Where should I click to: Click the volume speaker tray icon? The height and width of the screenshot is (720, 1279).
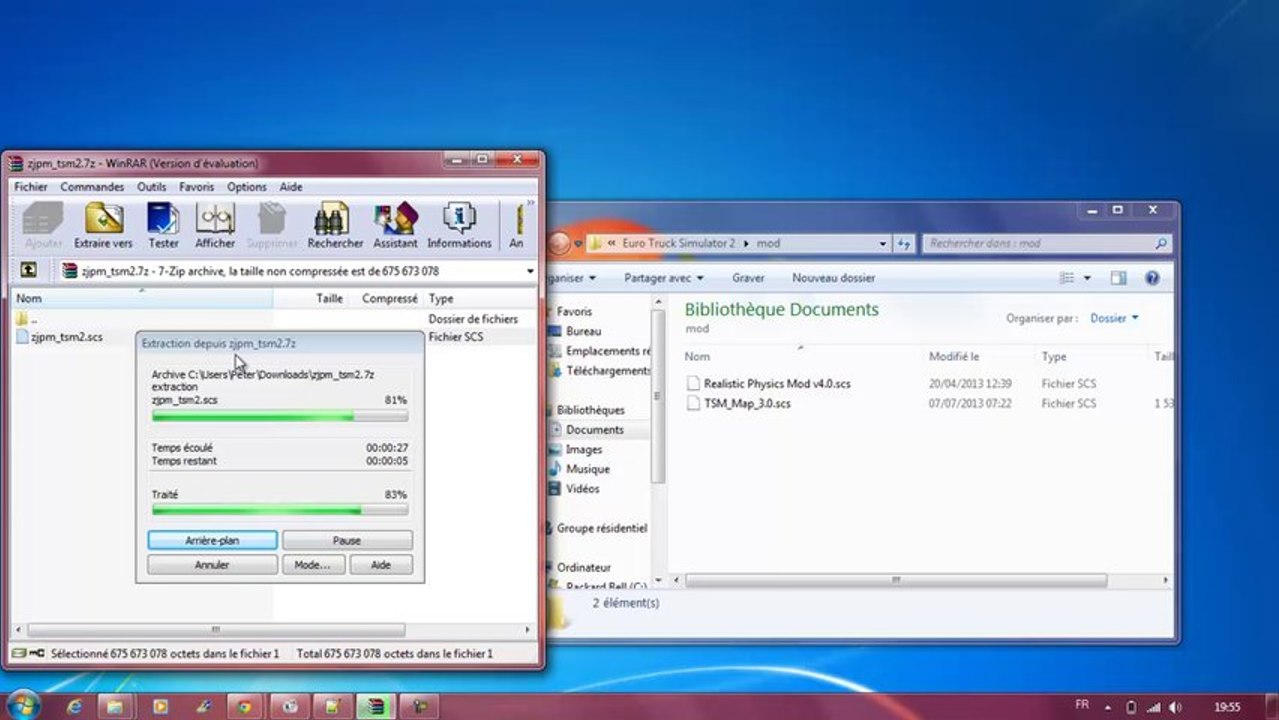[1174, 706]
